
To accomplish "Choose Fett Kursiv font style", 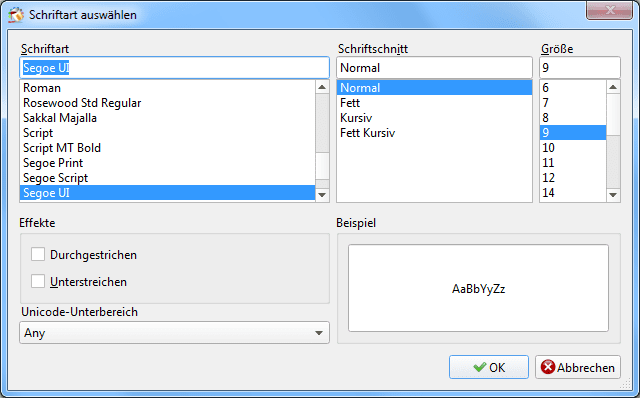I will coord(434,133).
